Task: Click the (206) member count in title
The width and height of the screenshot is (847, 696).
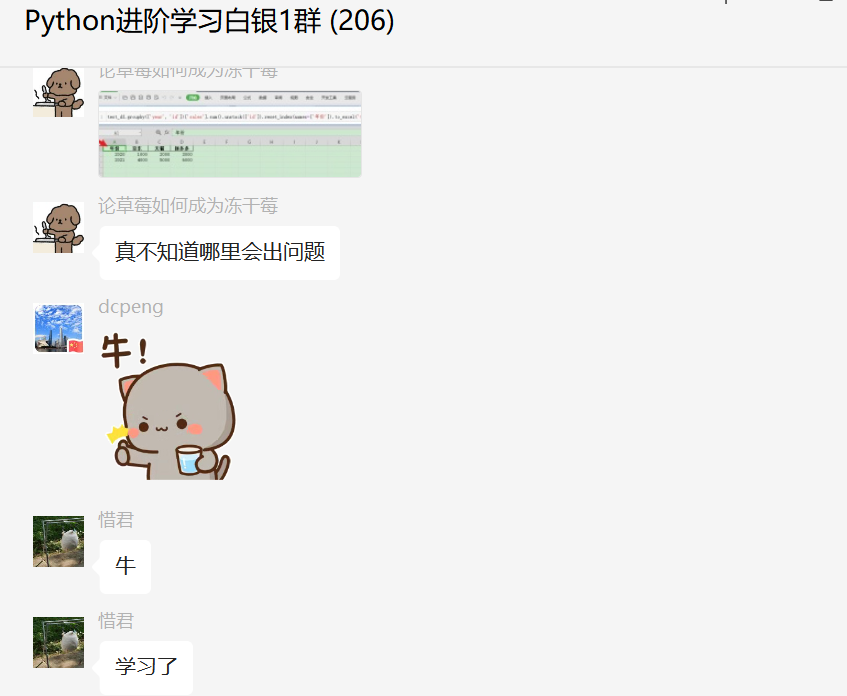Action: coord(361,22)
